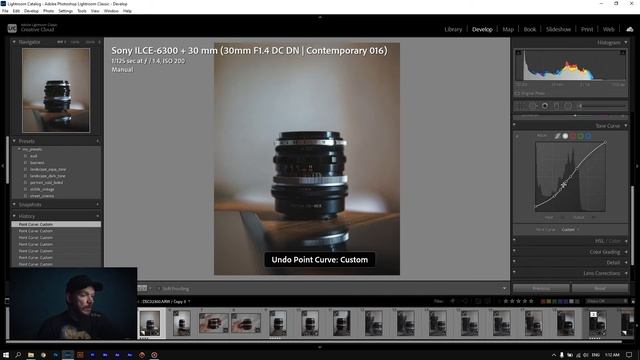Collapse the my_presets folder
Viewport: 640px width, 360px height.
pyautogui.click(x=19, y=149)
